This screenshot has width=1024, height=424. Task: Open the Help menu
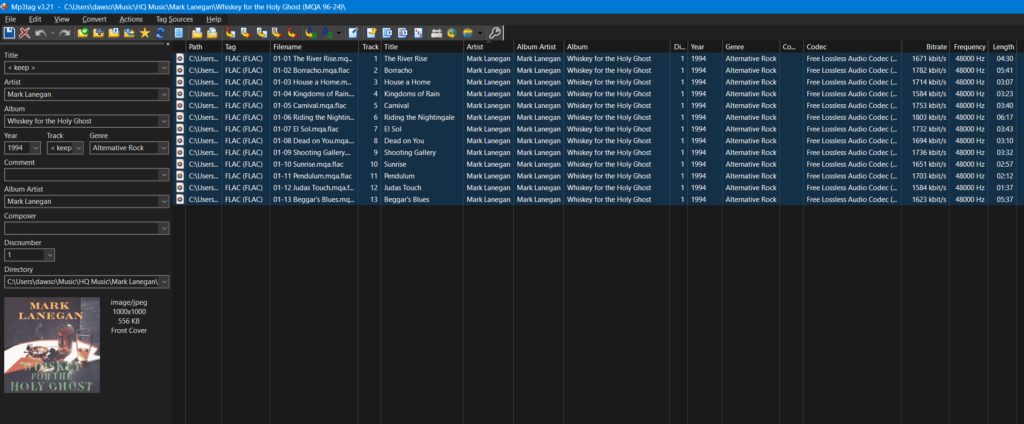pyautogui.click(x=214, y=19)
